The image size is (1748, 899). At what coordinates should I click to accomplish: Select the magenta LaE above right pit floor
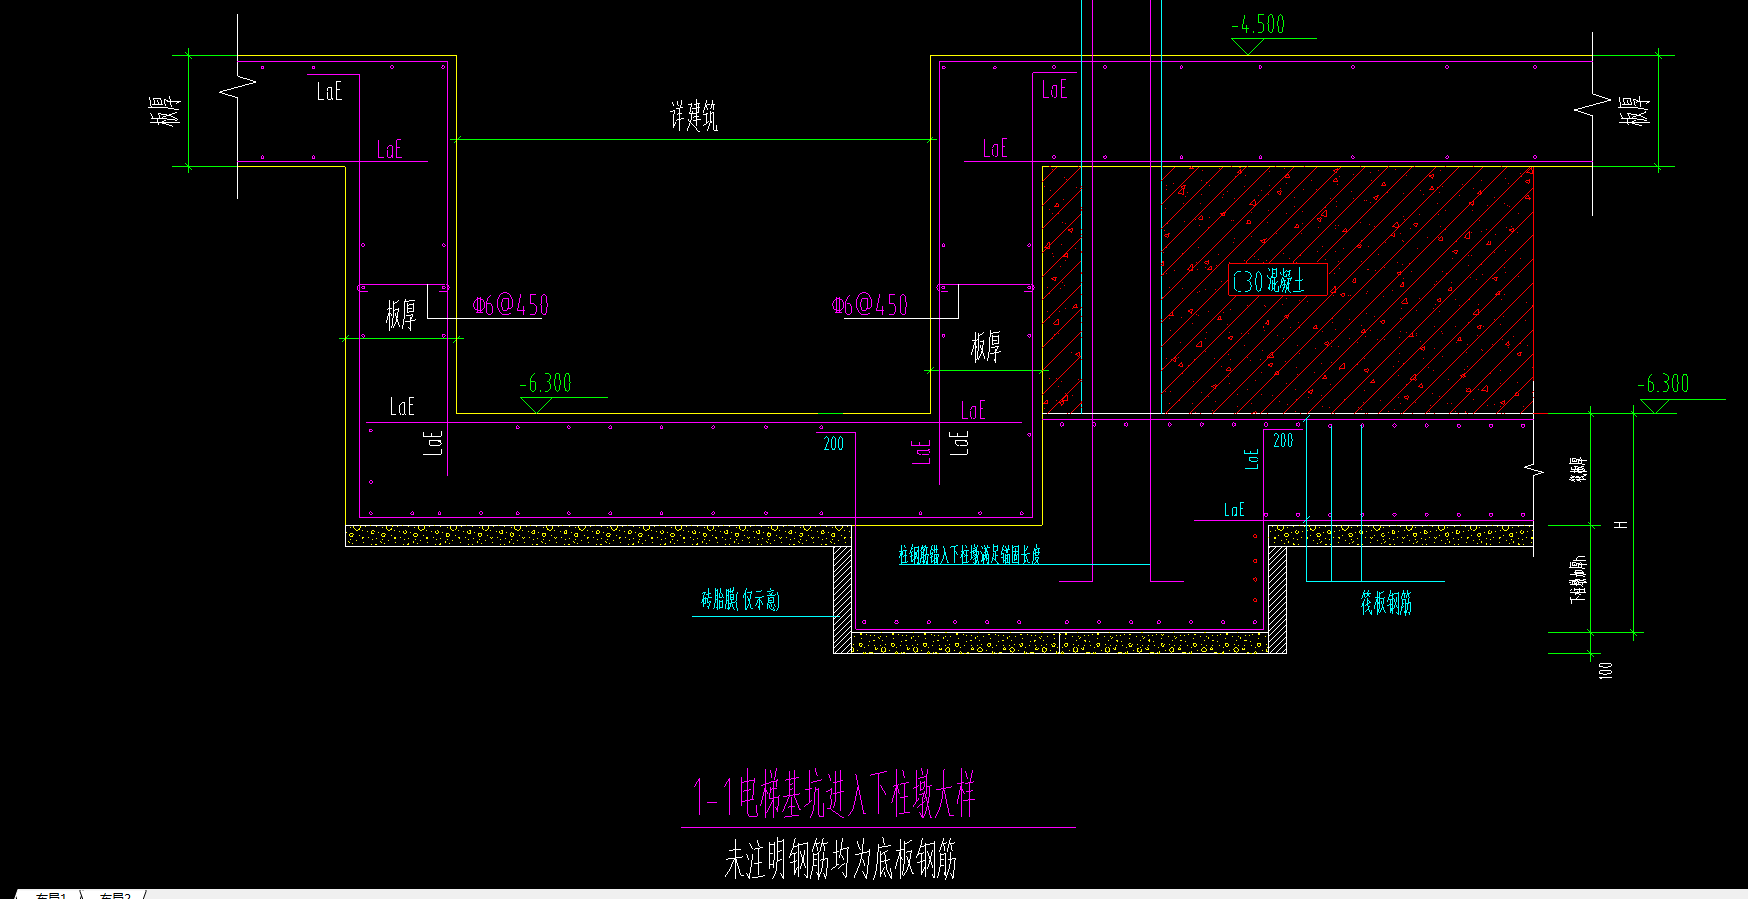(973, 410)
